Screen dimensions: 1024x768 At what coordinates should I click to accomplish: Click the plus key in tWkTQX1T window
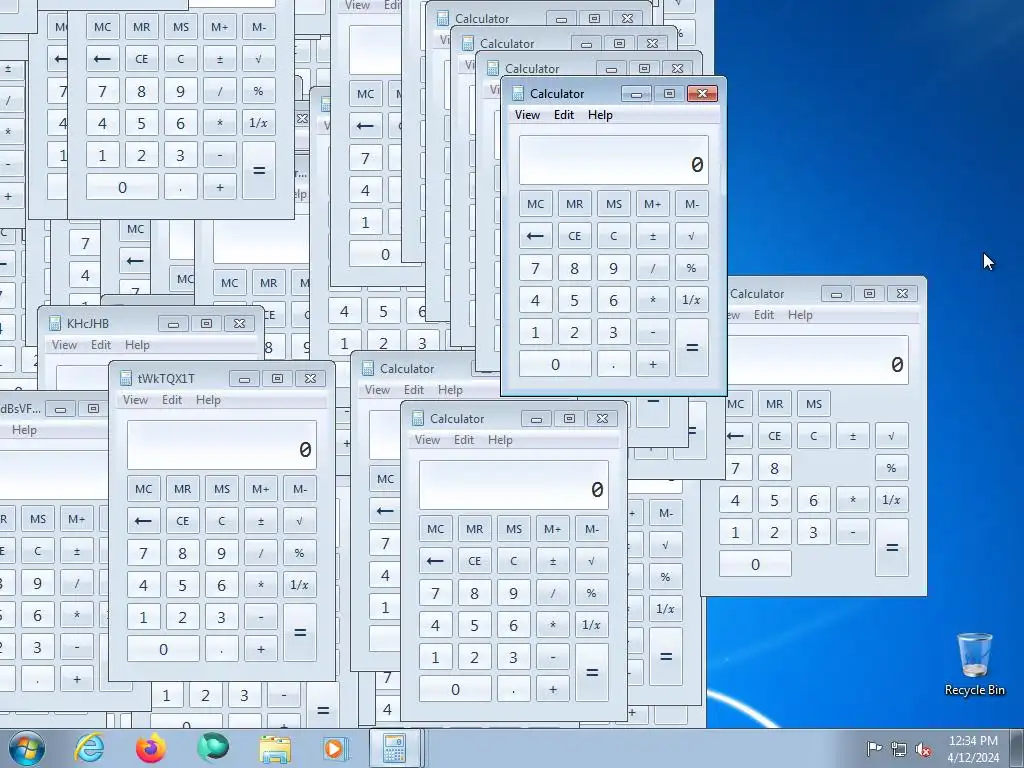click(261, 648)
